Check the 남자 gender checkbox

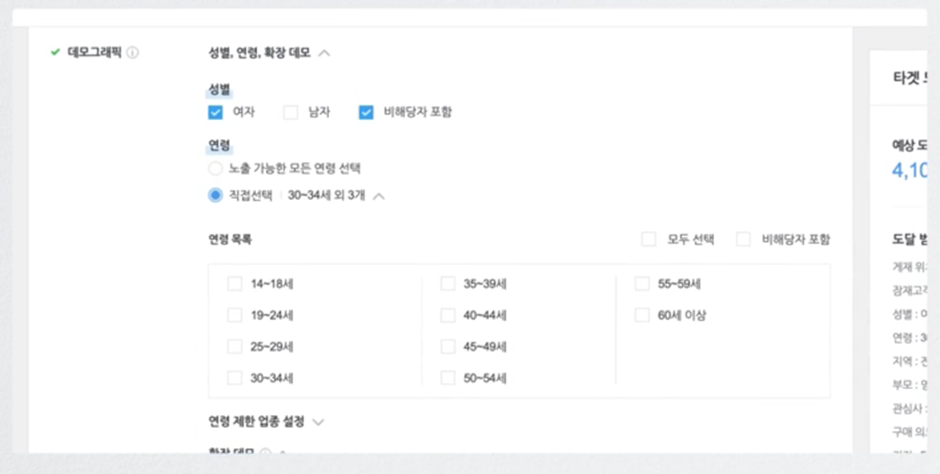291,112
